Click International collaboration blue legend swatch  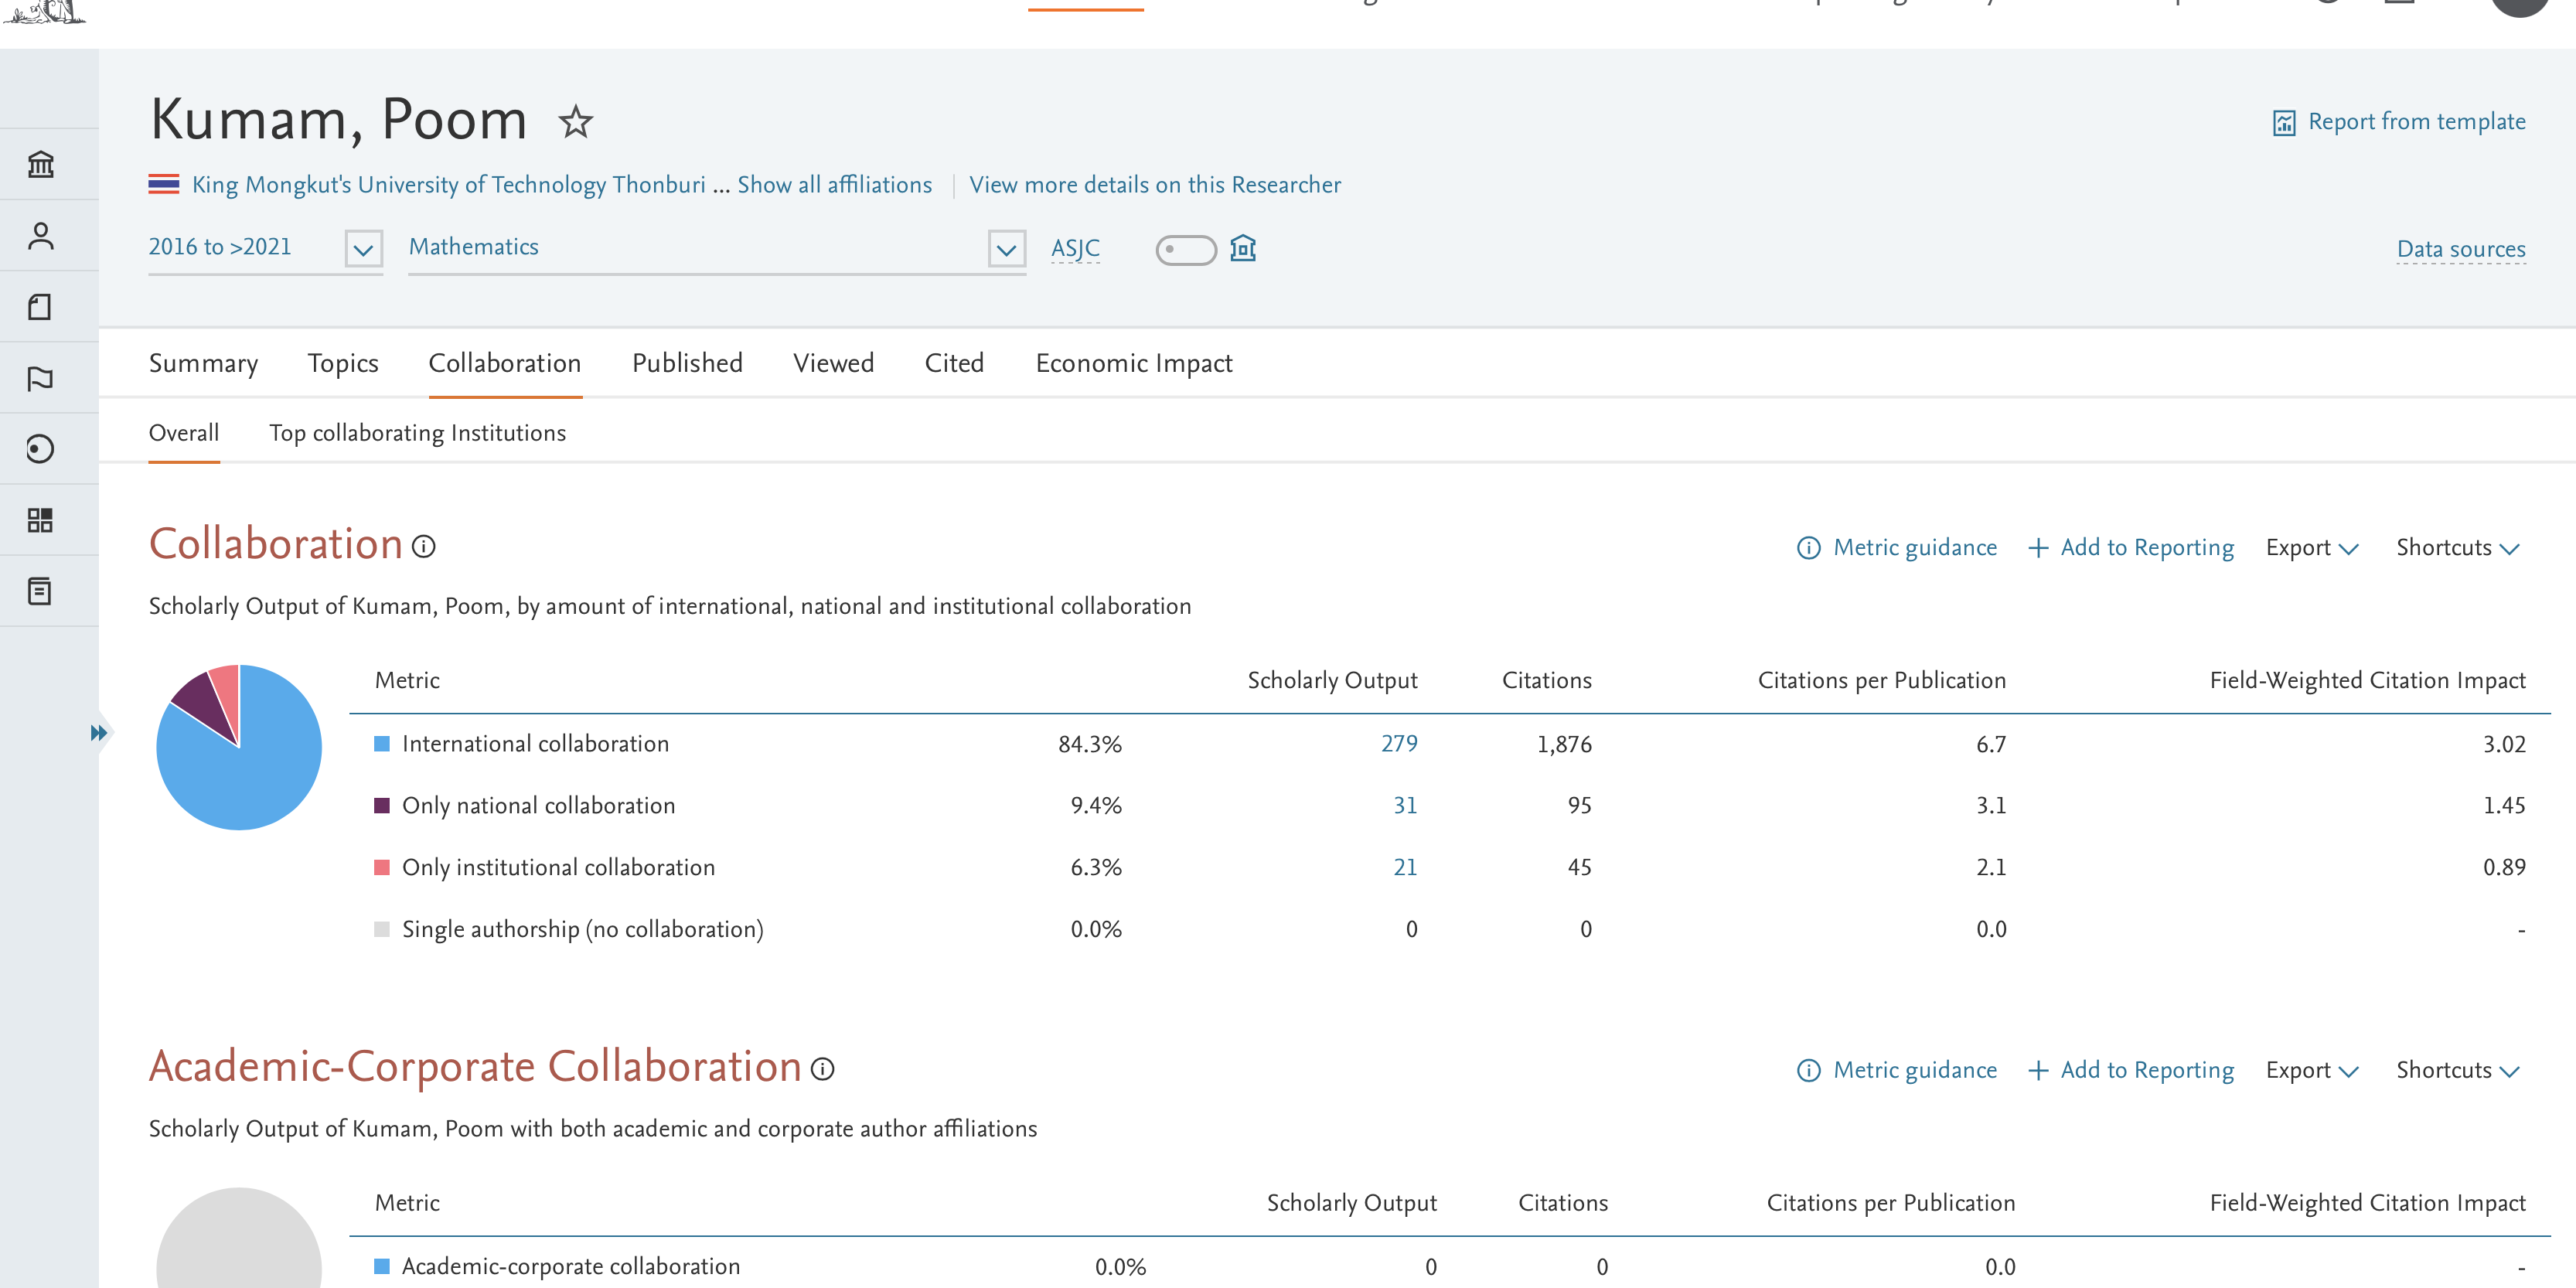click(381, 744)
